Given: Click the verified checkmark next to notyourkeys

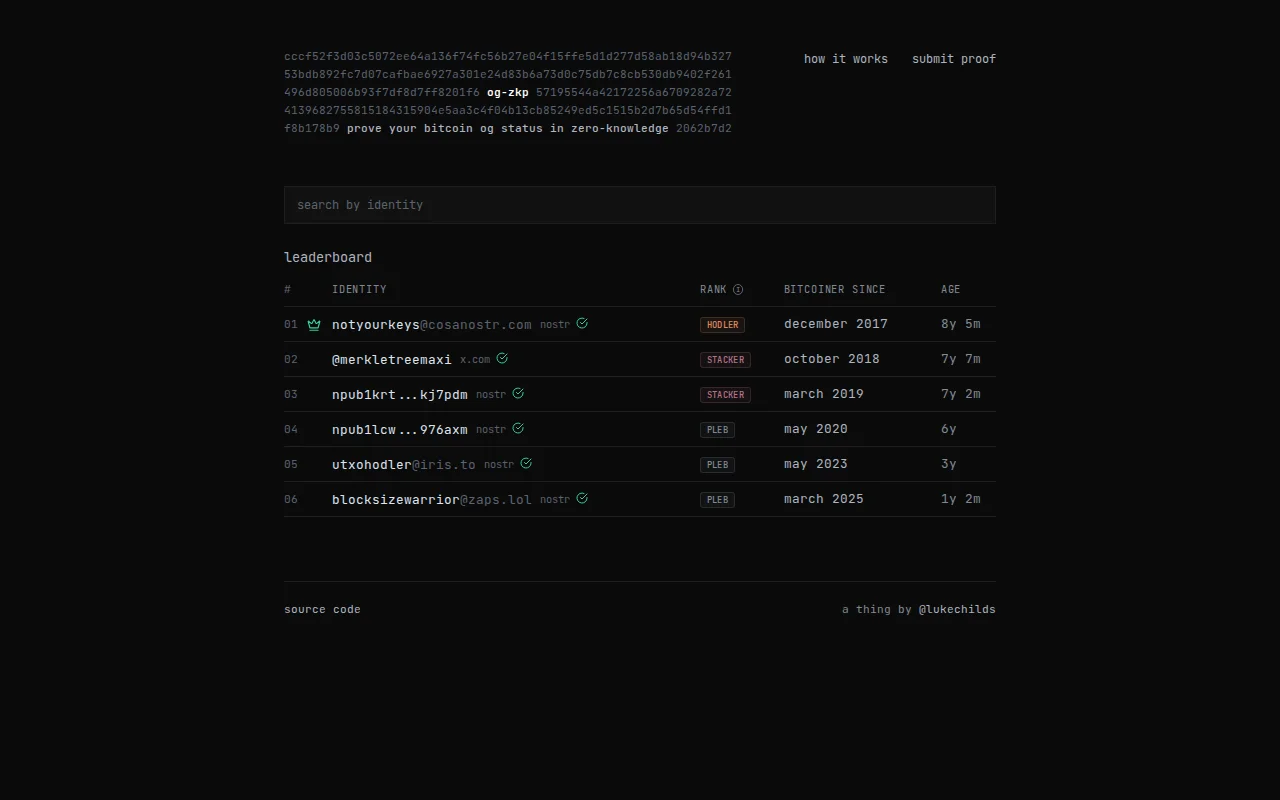Looking at the screenshot, I should (582, 323).
